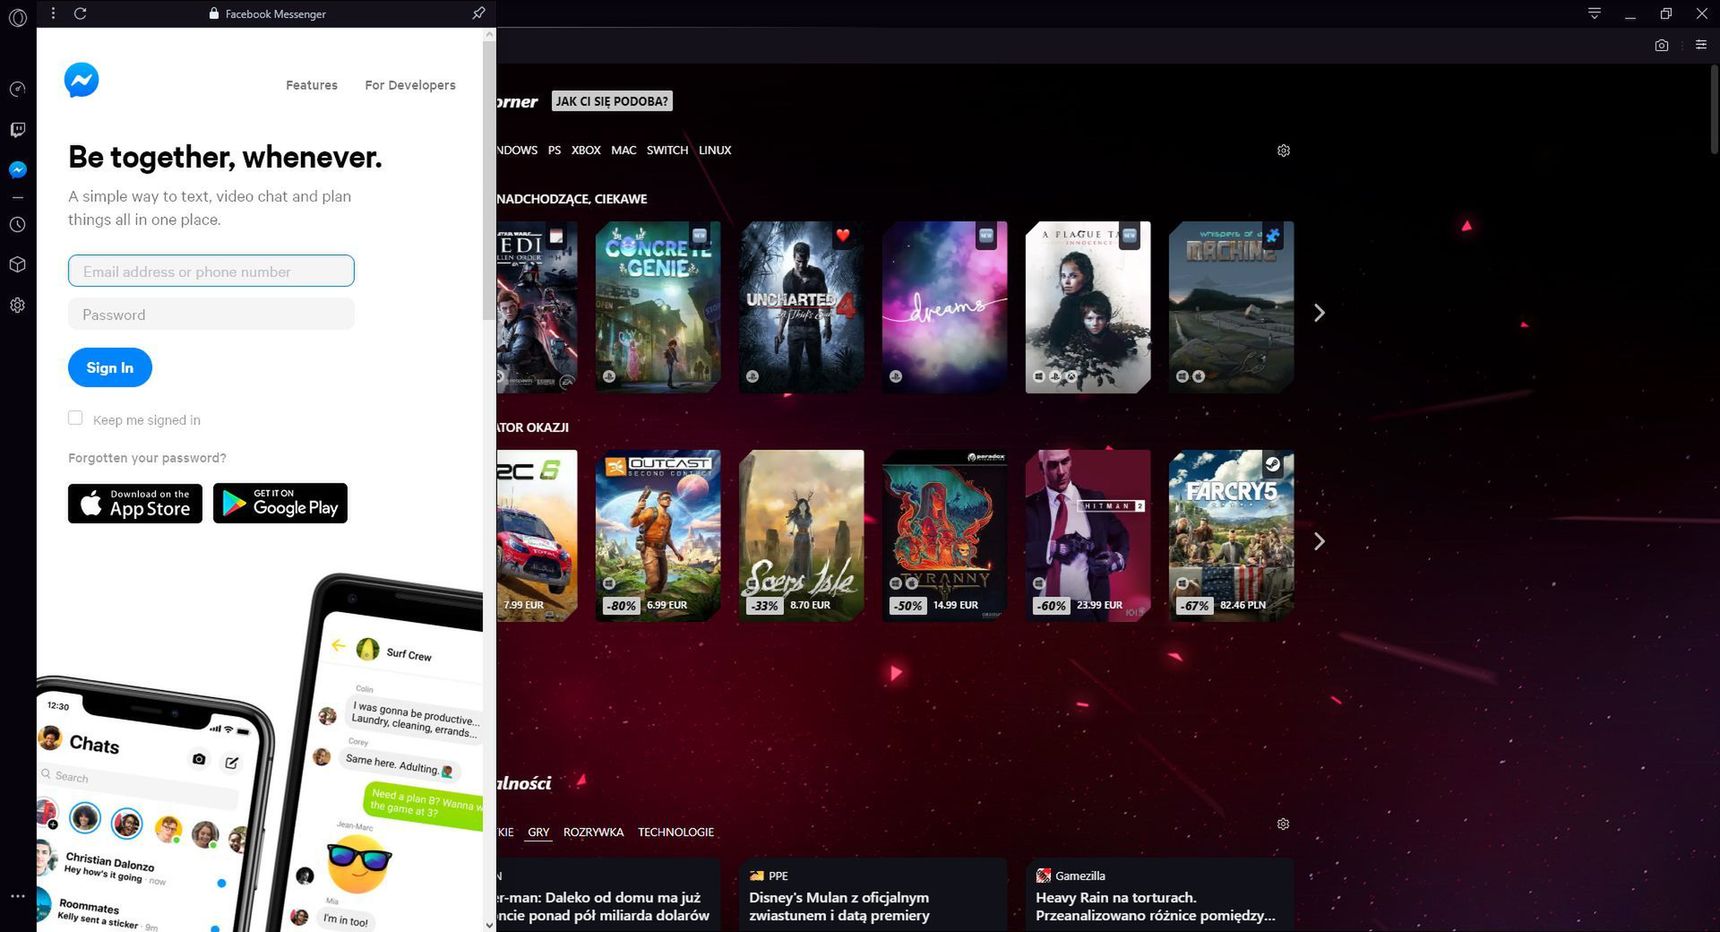Open the Outcast Second Contact deal

[658, 536]
